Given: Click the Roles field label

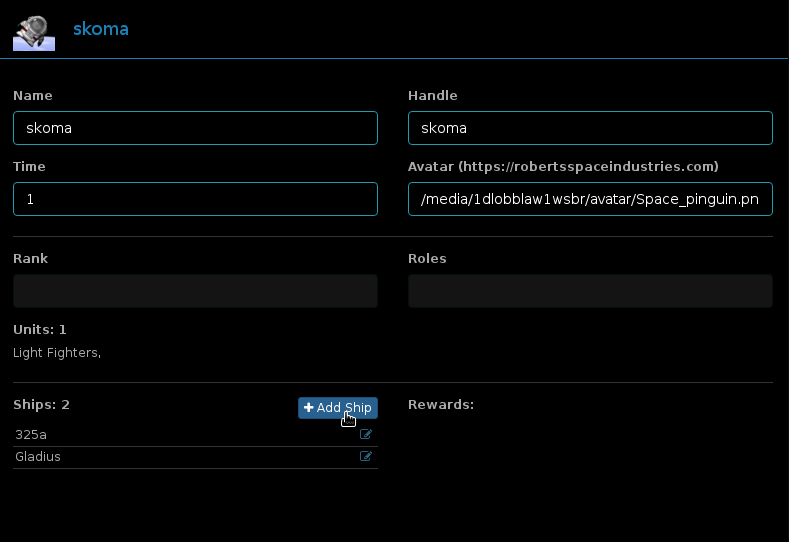Looking at the screenshot, I should [427, 258].
